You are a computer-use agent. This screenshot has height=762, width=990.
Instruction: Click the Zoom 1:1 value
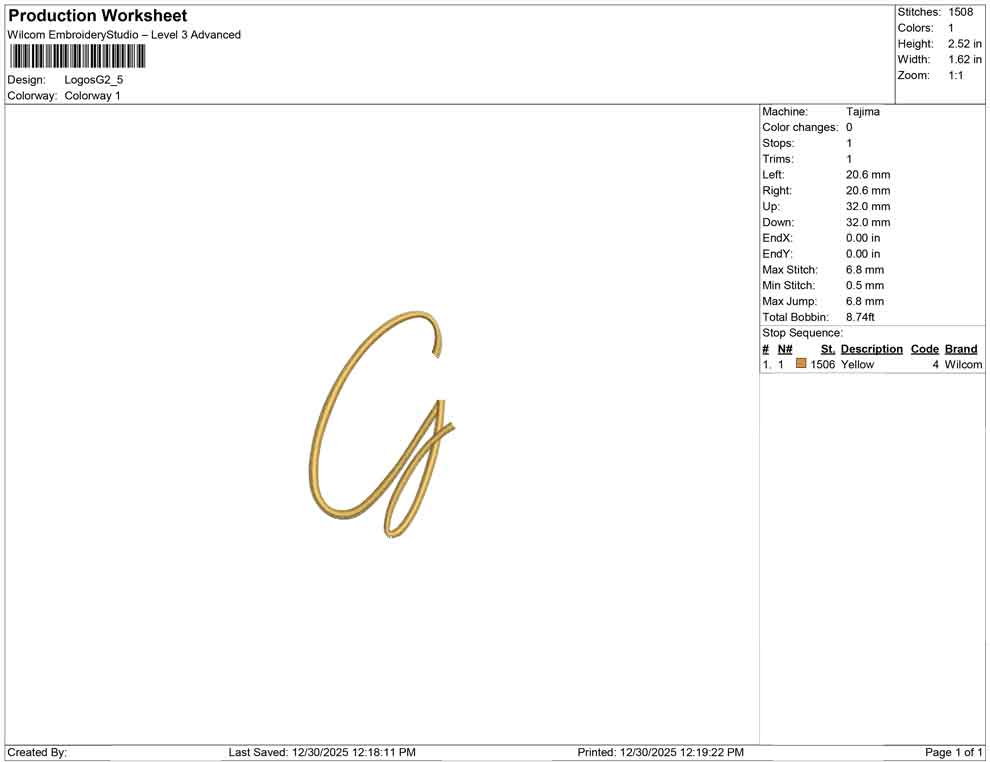[x=957, y=75]
